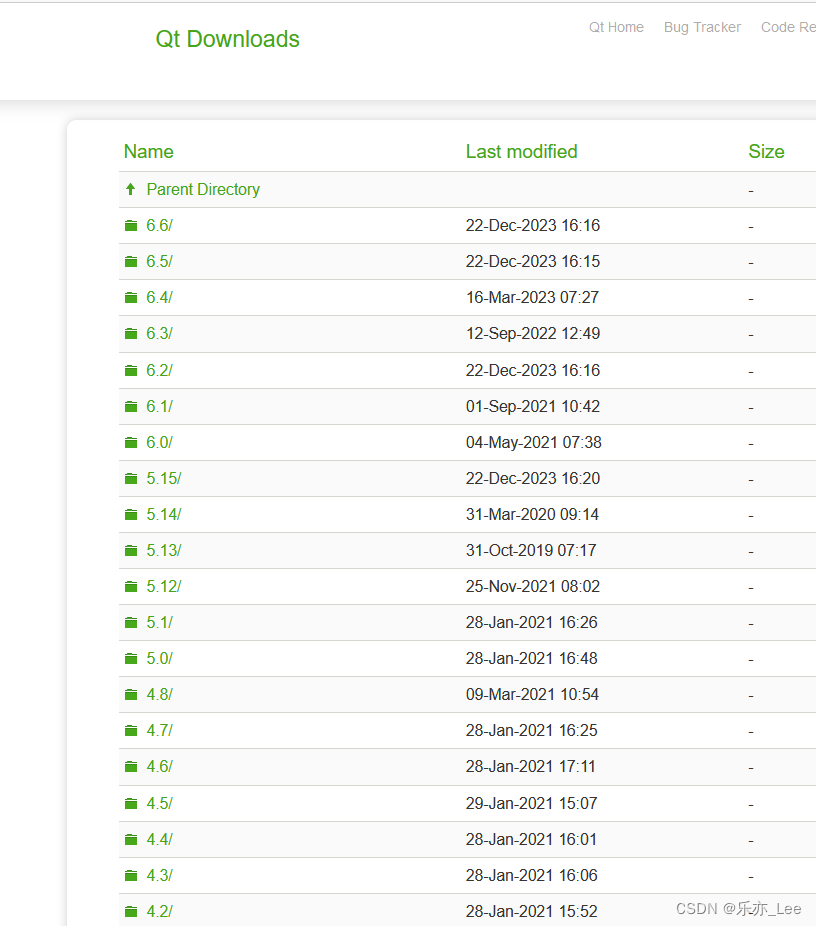
Task: Click the folder icon beside 6.5/
Action: (x=131, y=262)
